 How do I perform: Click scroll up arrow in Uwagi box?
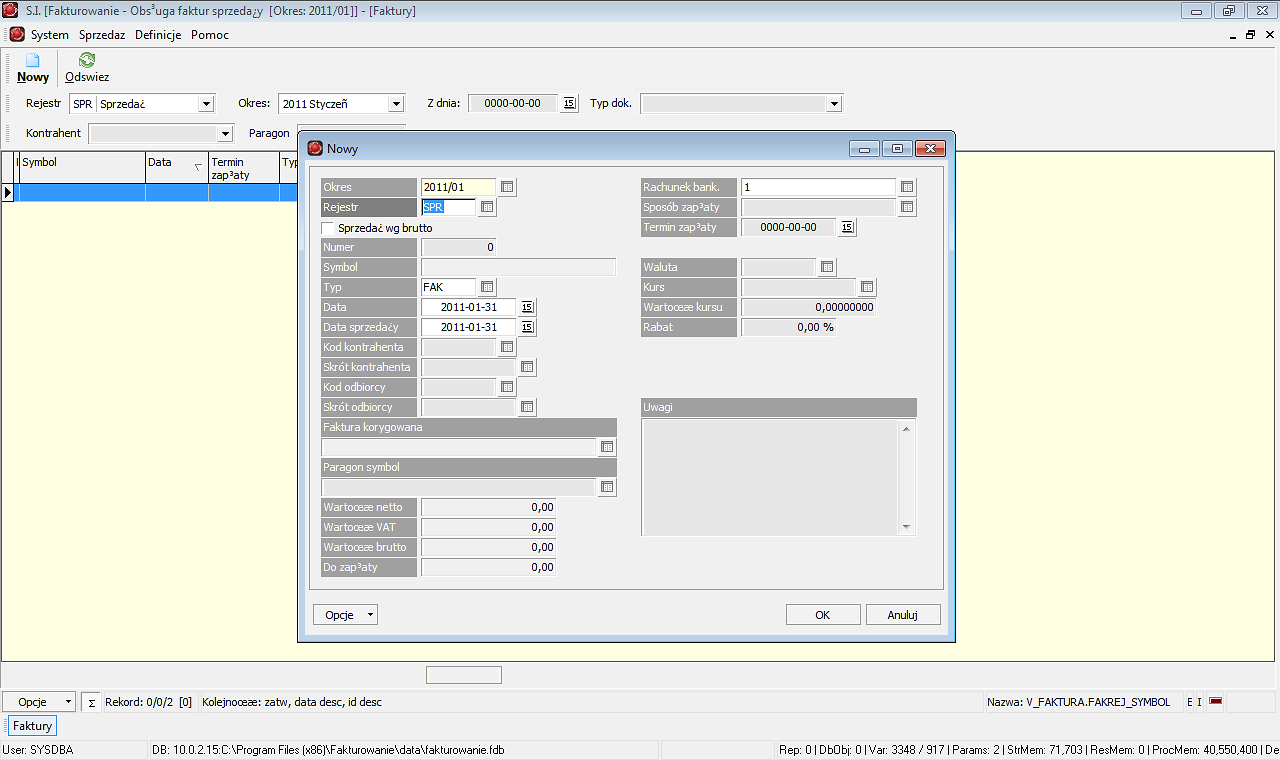click(x=906, y=429)
